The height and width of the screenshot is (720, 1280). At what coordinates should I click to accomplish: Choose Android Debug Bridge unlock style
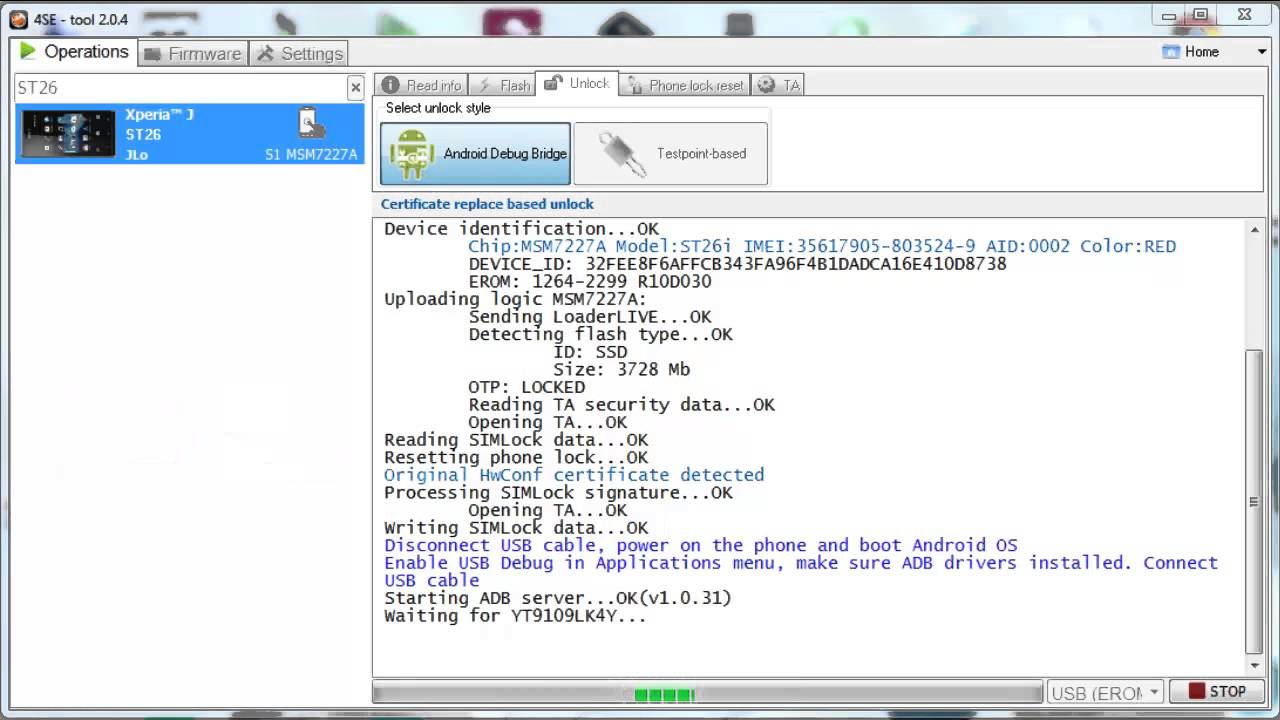475,154
